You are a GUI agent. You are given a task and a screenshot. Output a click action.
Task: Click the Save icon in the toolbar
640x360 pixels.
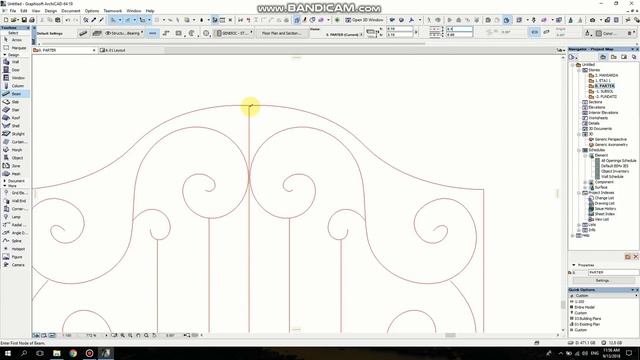click(x=24, y=20)
